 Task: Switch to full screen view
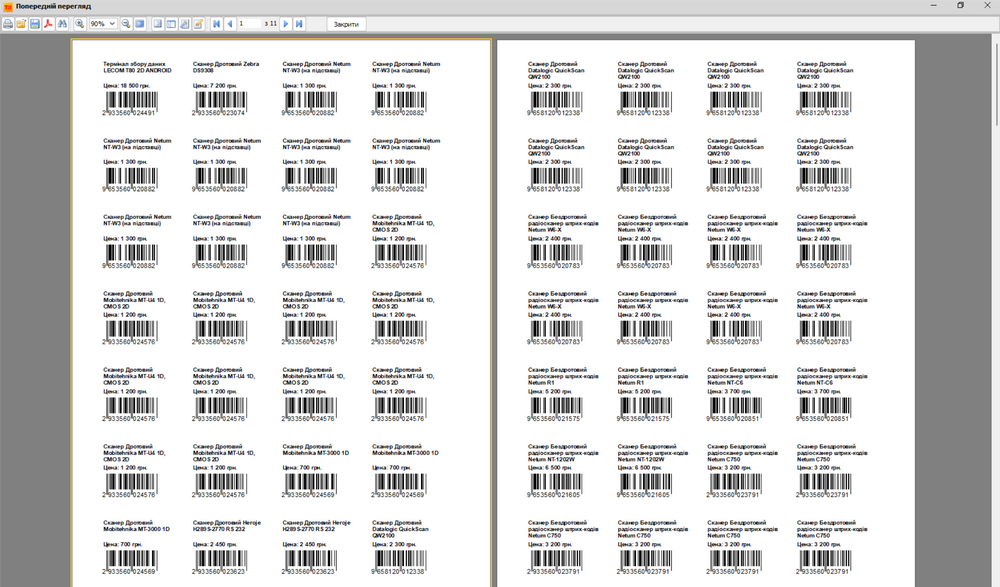[140, 23]
